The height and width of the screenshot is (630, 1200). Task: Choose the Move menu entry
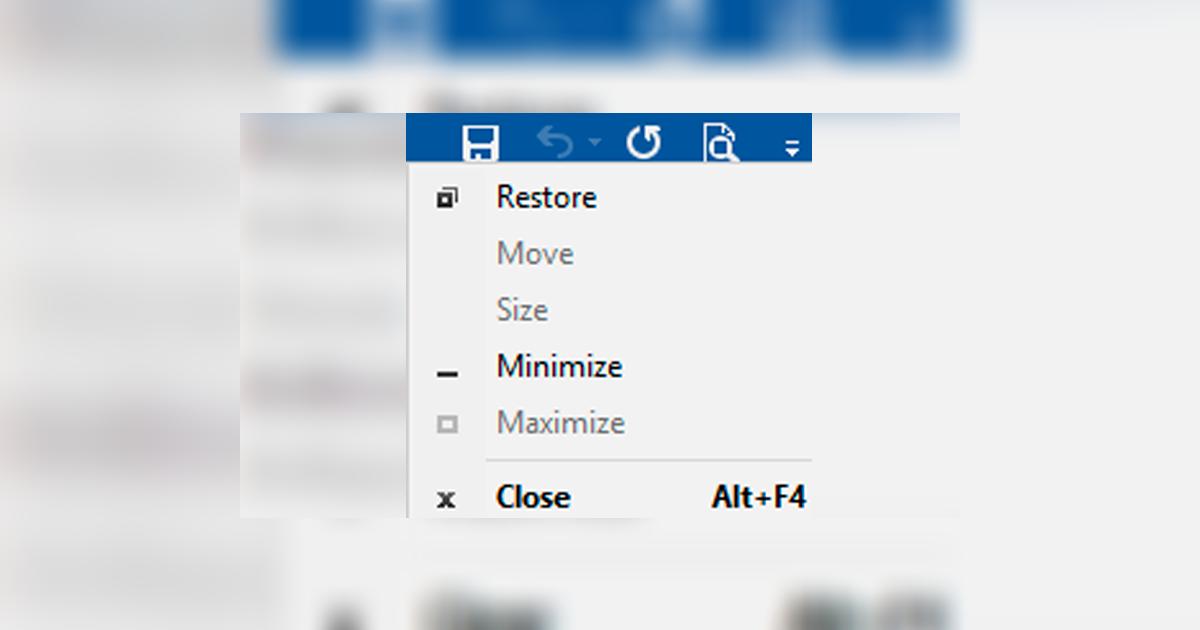click(535, 254)
